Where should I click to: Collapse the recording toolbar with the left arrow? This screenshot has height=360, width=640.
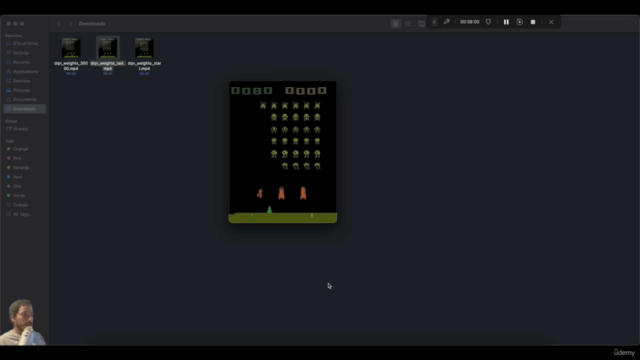pos(434,22)
